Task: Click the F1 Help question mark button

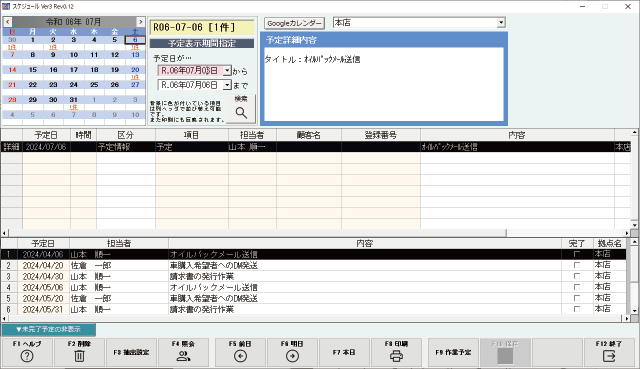Action: click(27, 352)
